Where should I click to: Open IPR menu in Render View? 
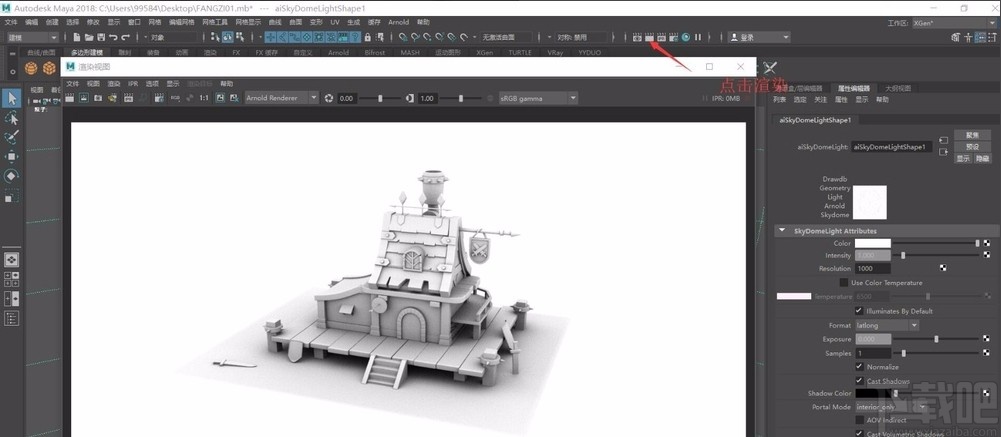tap(133, 84)
